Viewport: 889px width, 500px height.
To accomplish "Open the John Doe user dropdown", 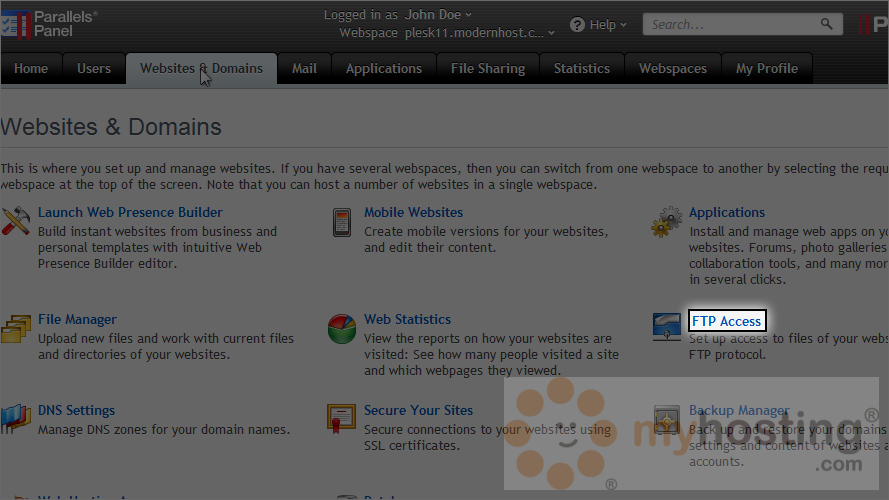I will (x=438, y=15).
